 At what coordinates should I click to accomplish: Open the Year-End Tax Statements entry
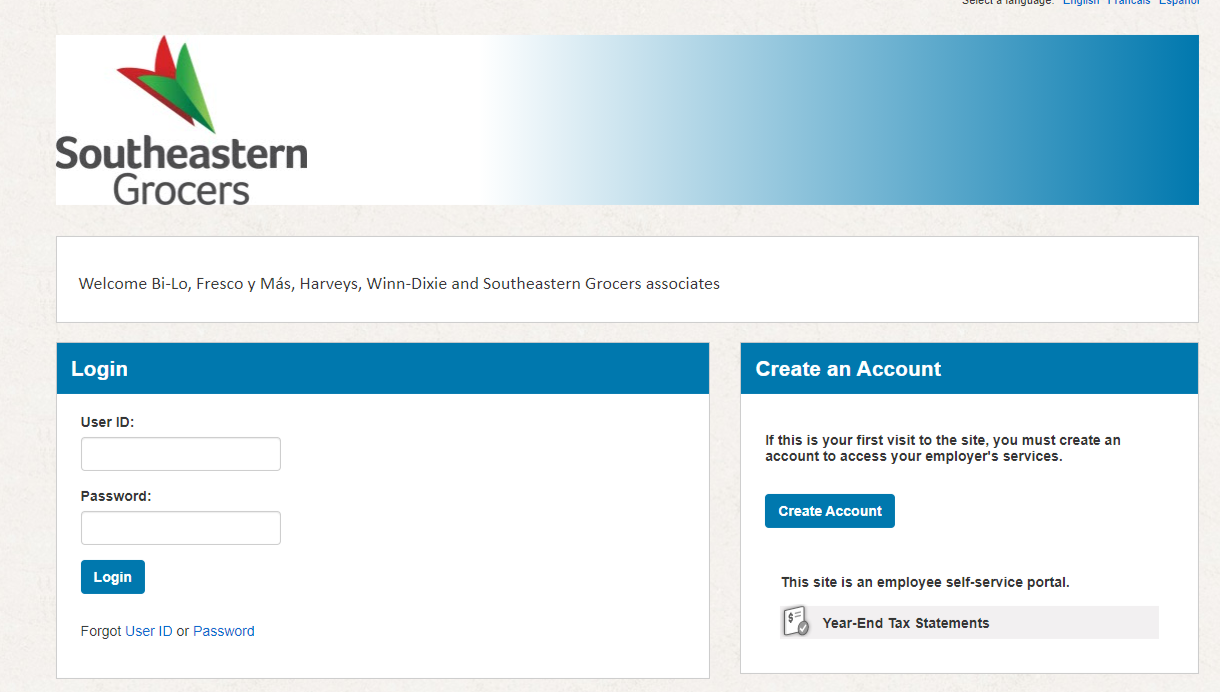click(905, 622)
